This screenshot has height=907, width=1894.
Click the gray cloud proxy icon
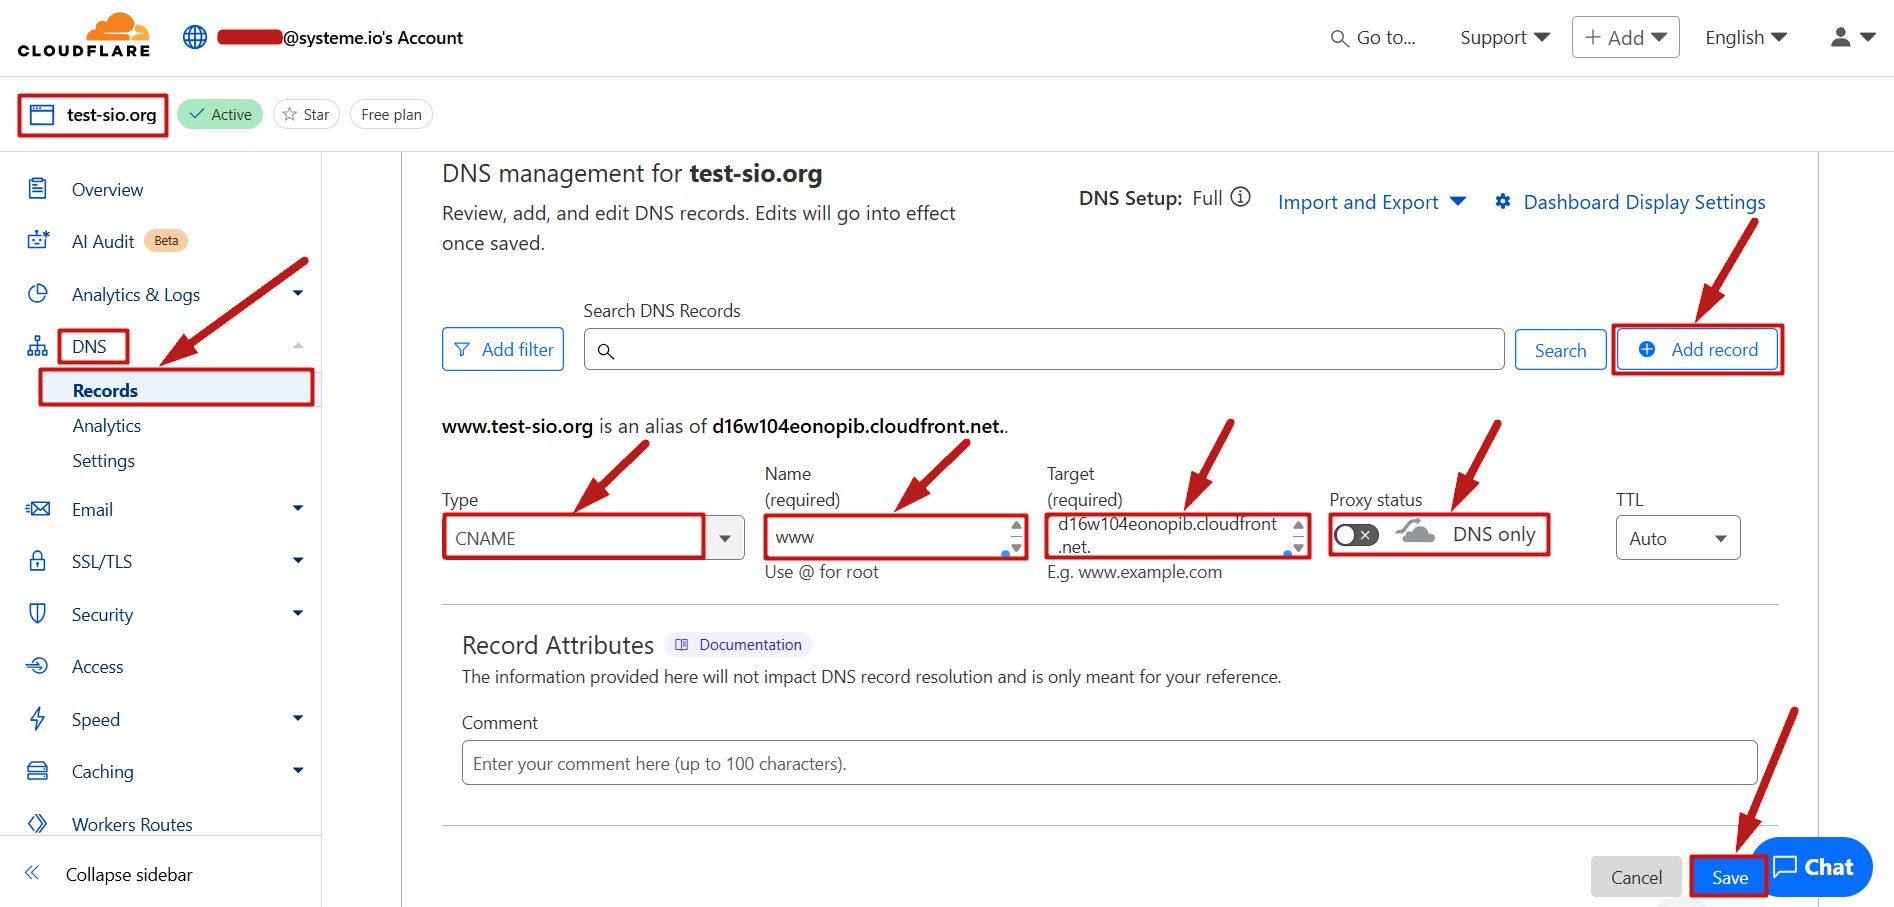coord(1416,533)
